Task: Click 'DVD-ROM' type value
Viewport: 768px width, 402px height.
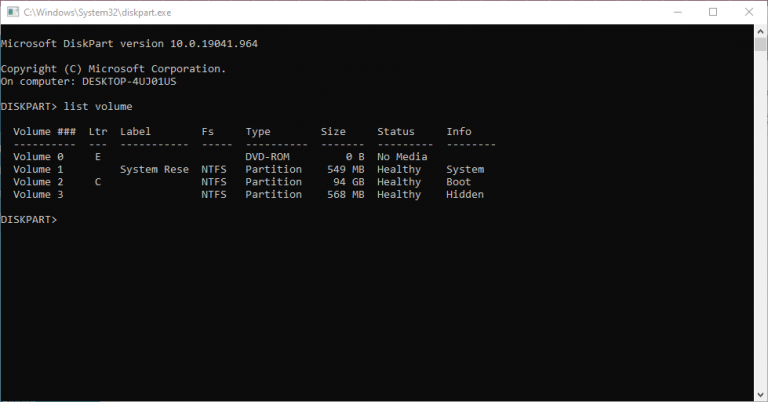Action: (x=267, y=157)
